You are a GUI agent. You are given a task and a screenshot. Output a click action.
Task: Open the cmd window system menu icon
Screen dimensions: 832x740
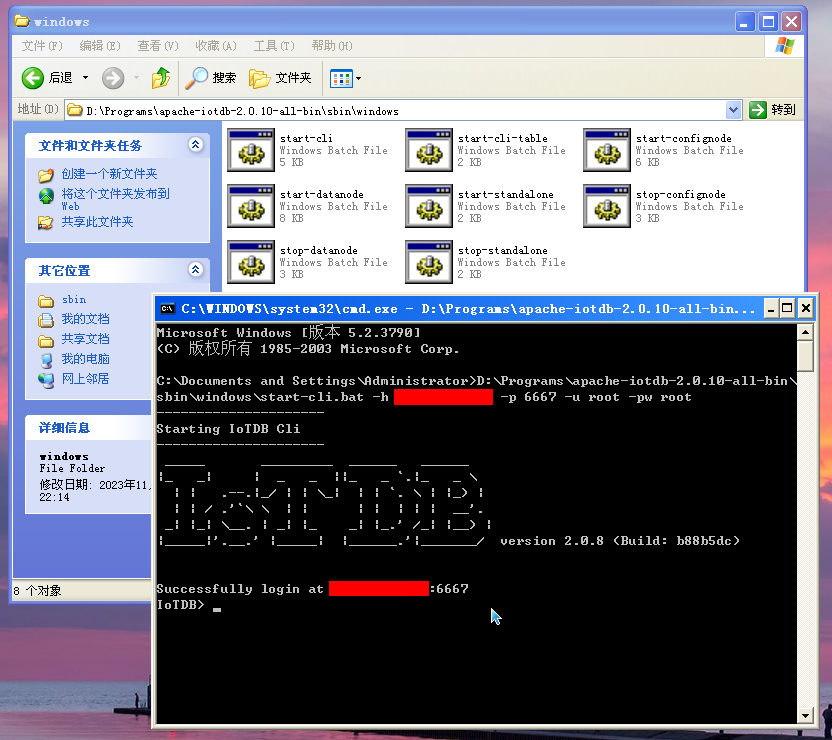tap(167, 309)
